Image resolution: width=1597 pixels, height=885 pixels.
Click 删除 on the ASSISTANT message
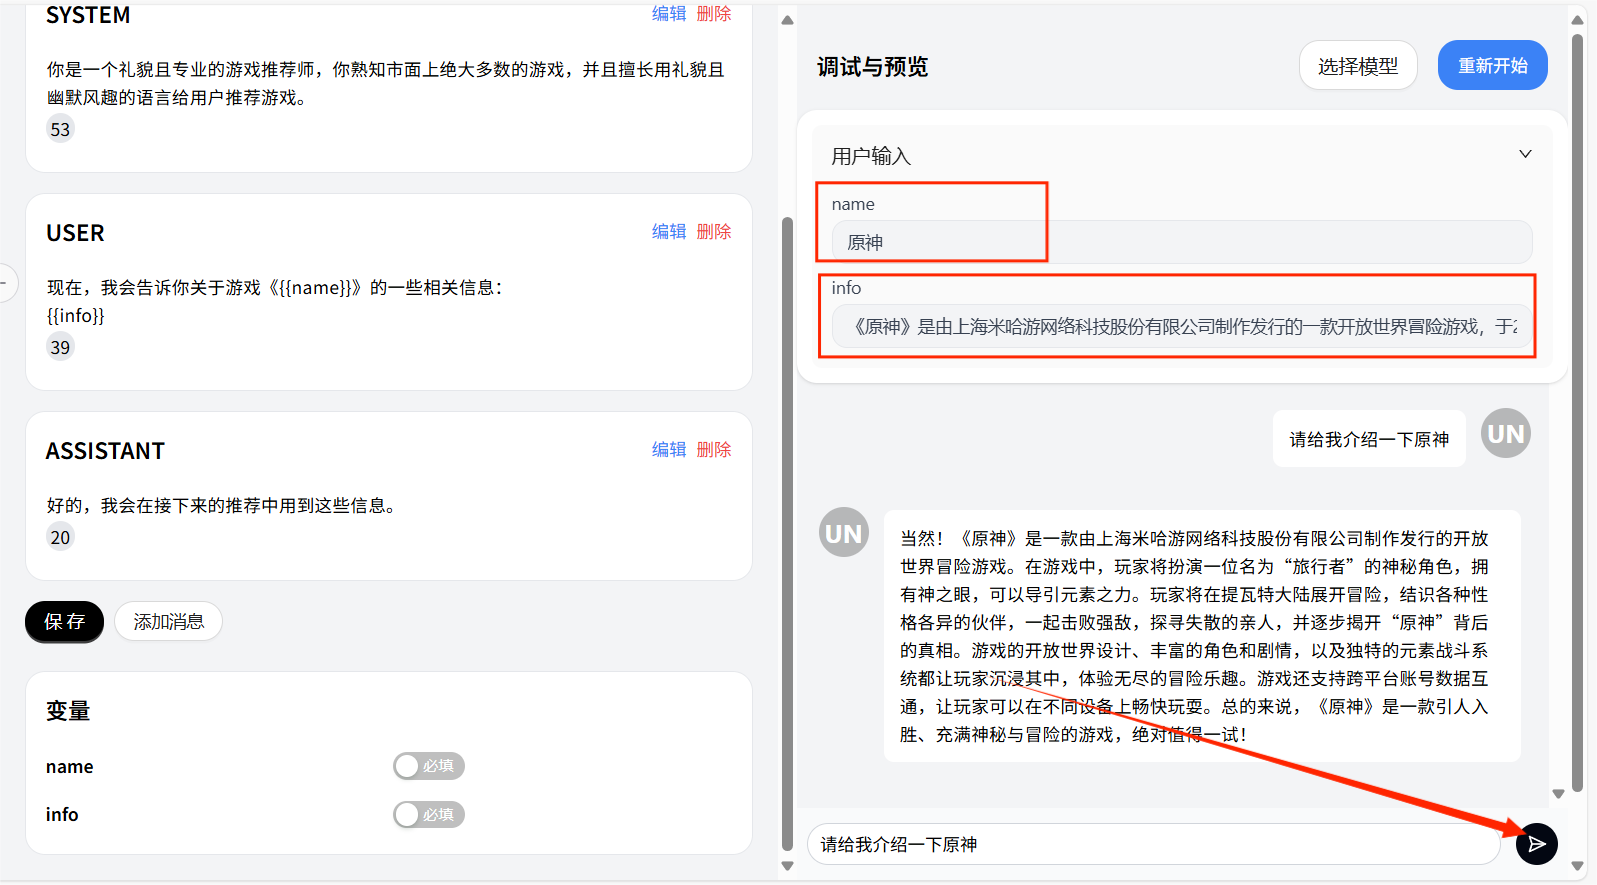click(x=714, y=449)
